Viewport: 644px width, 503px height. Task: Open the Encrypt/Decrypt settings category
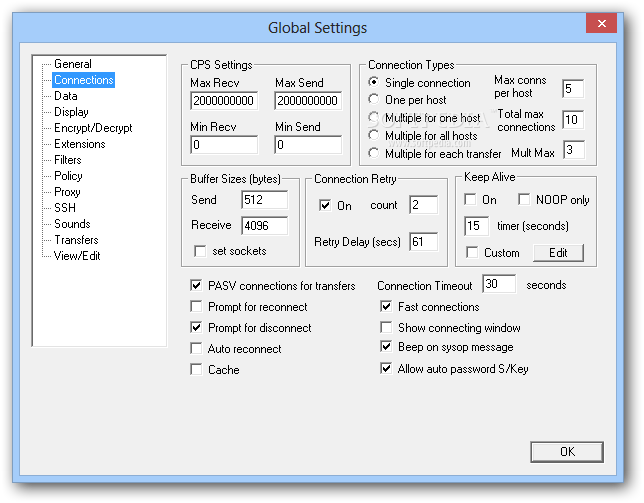pyautogui.click(x=93, y=128)
